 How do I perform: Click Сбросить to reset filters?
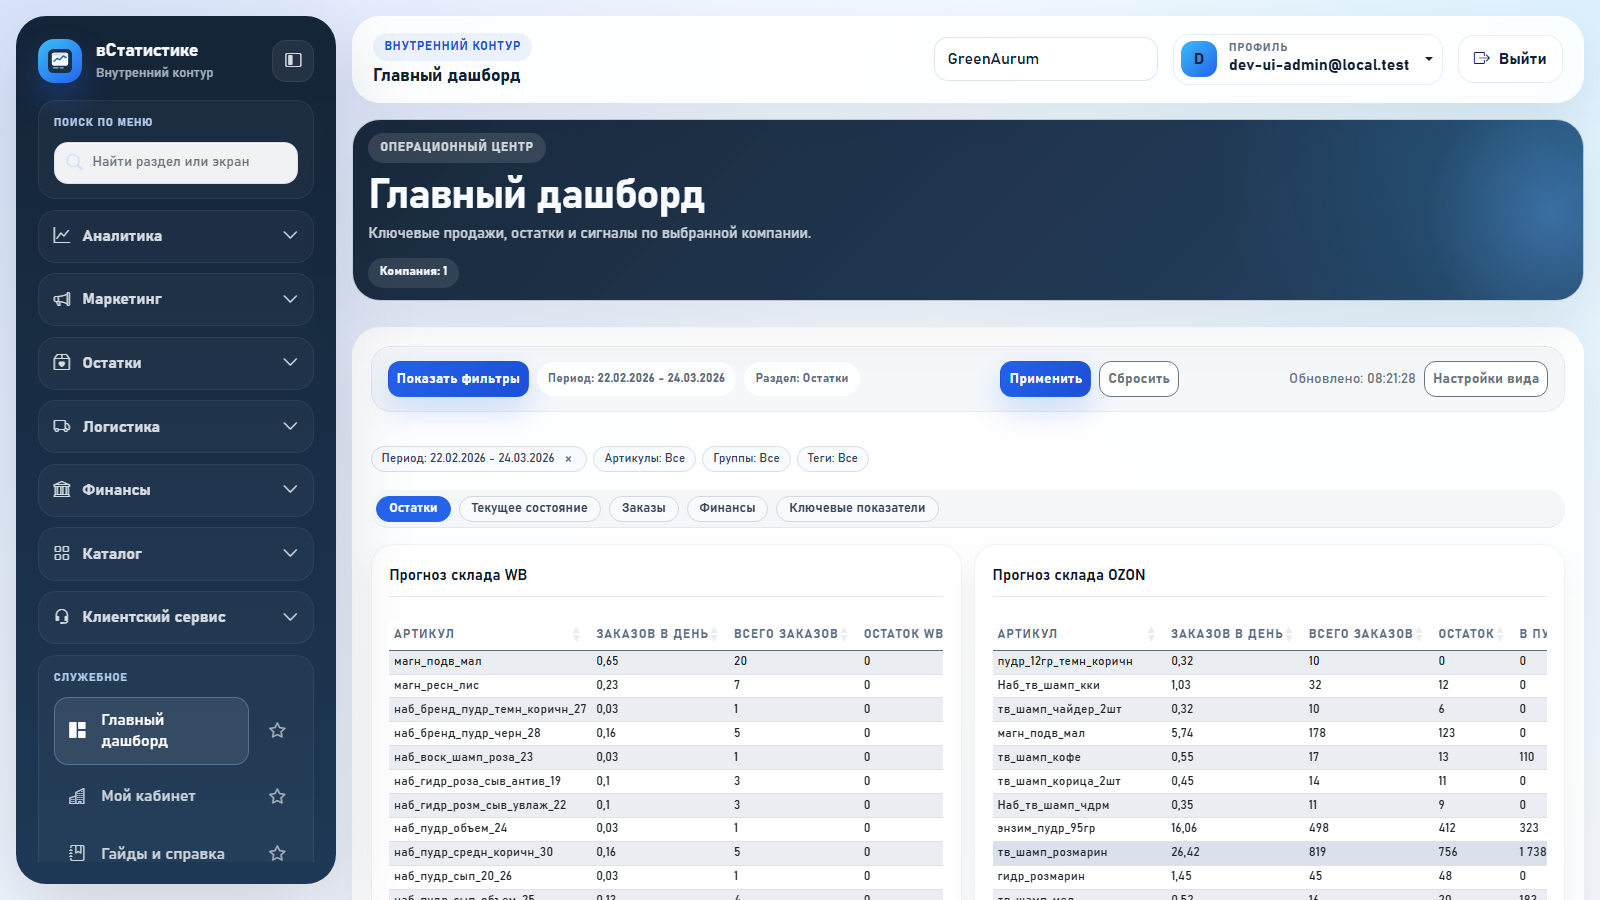[x=1138, y=378]
